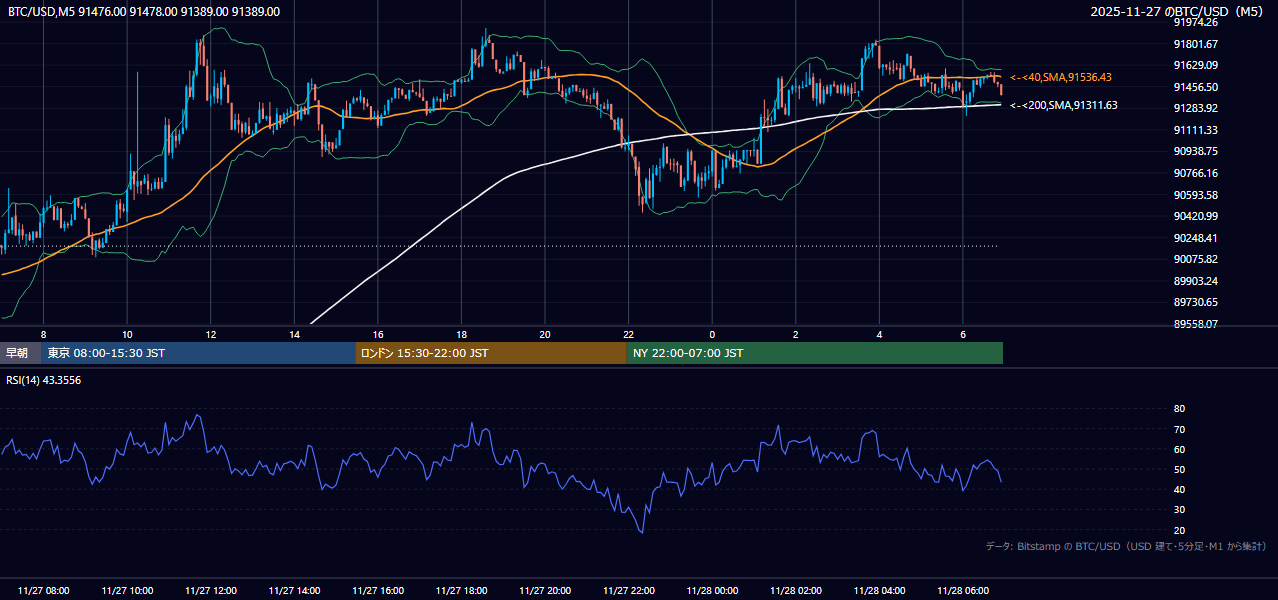Click the Bitstamp data source note
The width and height of the screenshot is (1278, 600).
pyautogui.click(x=1126, y=546)
